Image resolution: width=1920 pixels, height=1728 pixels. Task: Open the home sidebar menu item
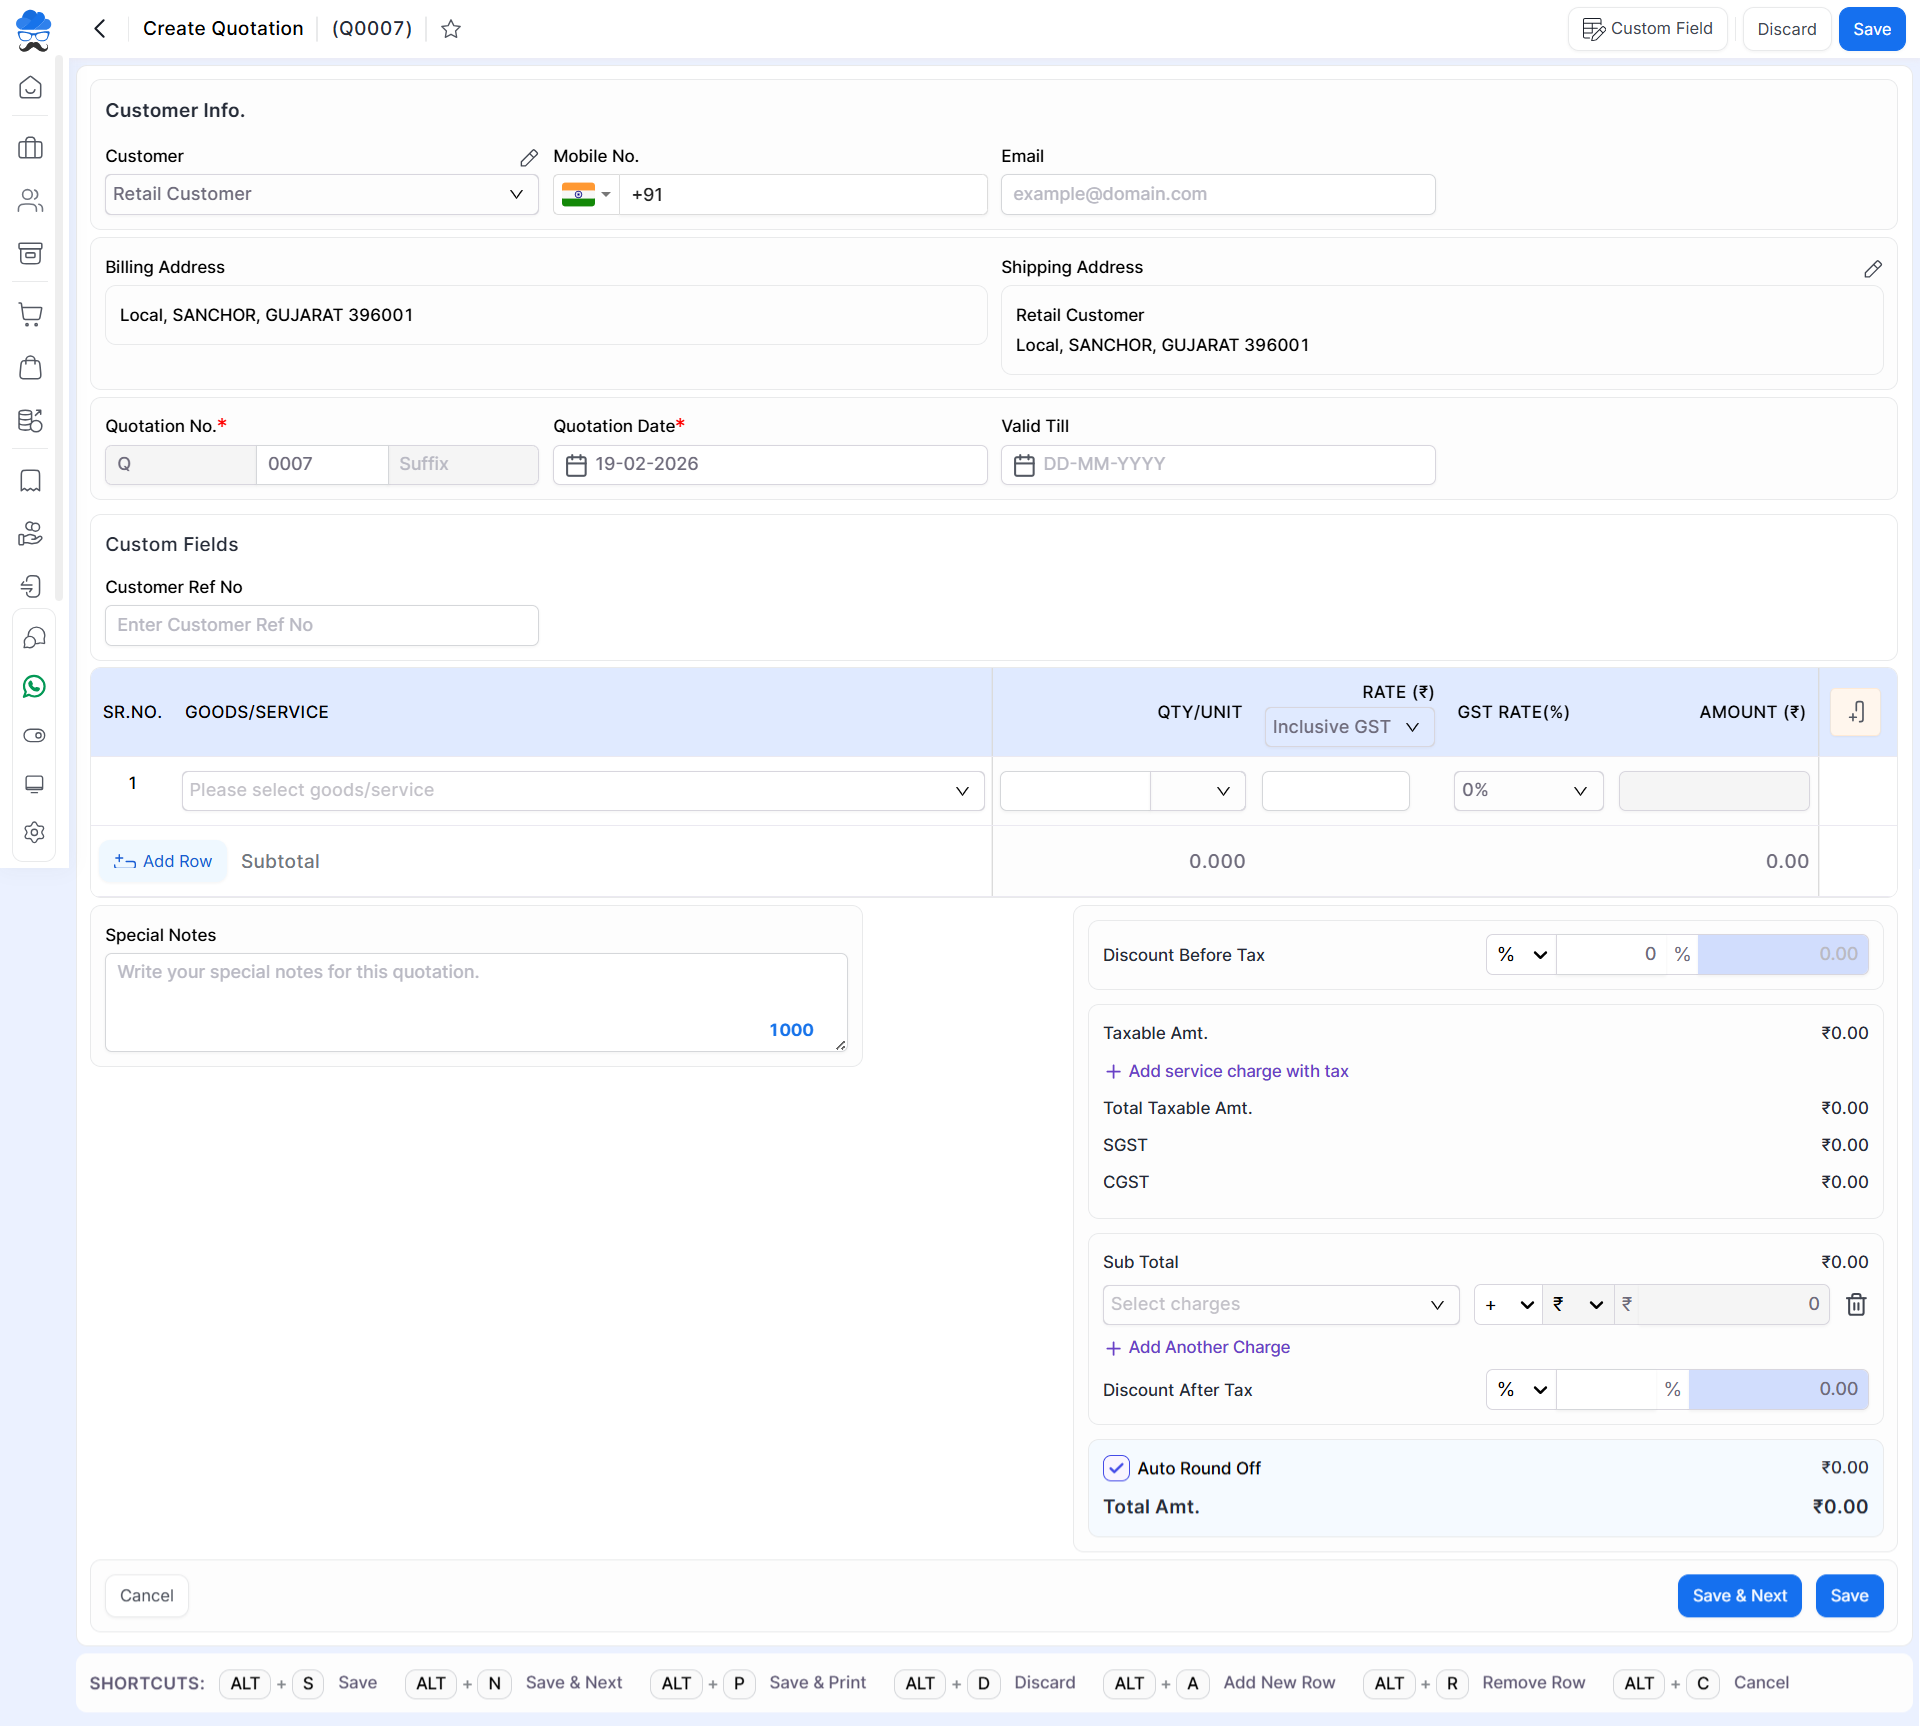tap(31, 88)
